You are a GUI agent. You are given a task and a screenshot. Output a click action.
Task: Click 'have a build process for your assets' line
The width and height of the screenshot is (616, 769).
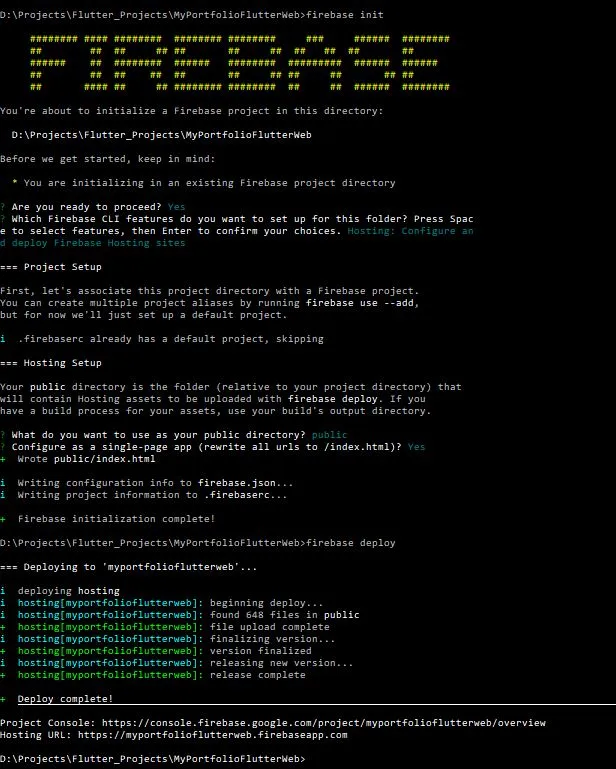(215, 411)
